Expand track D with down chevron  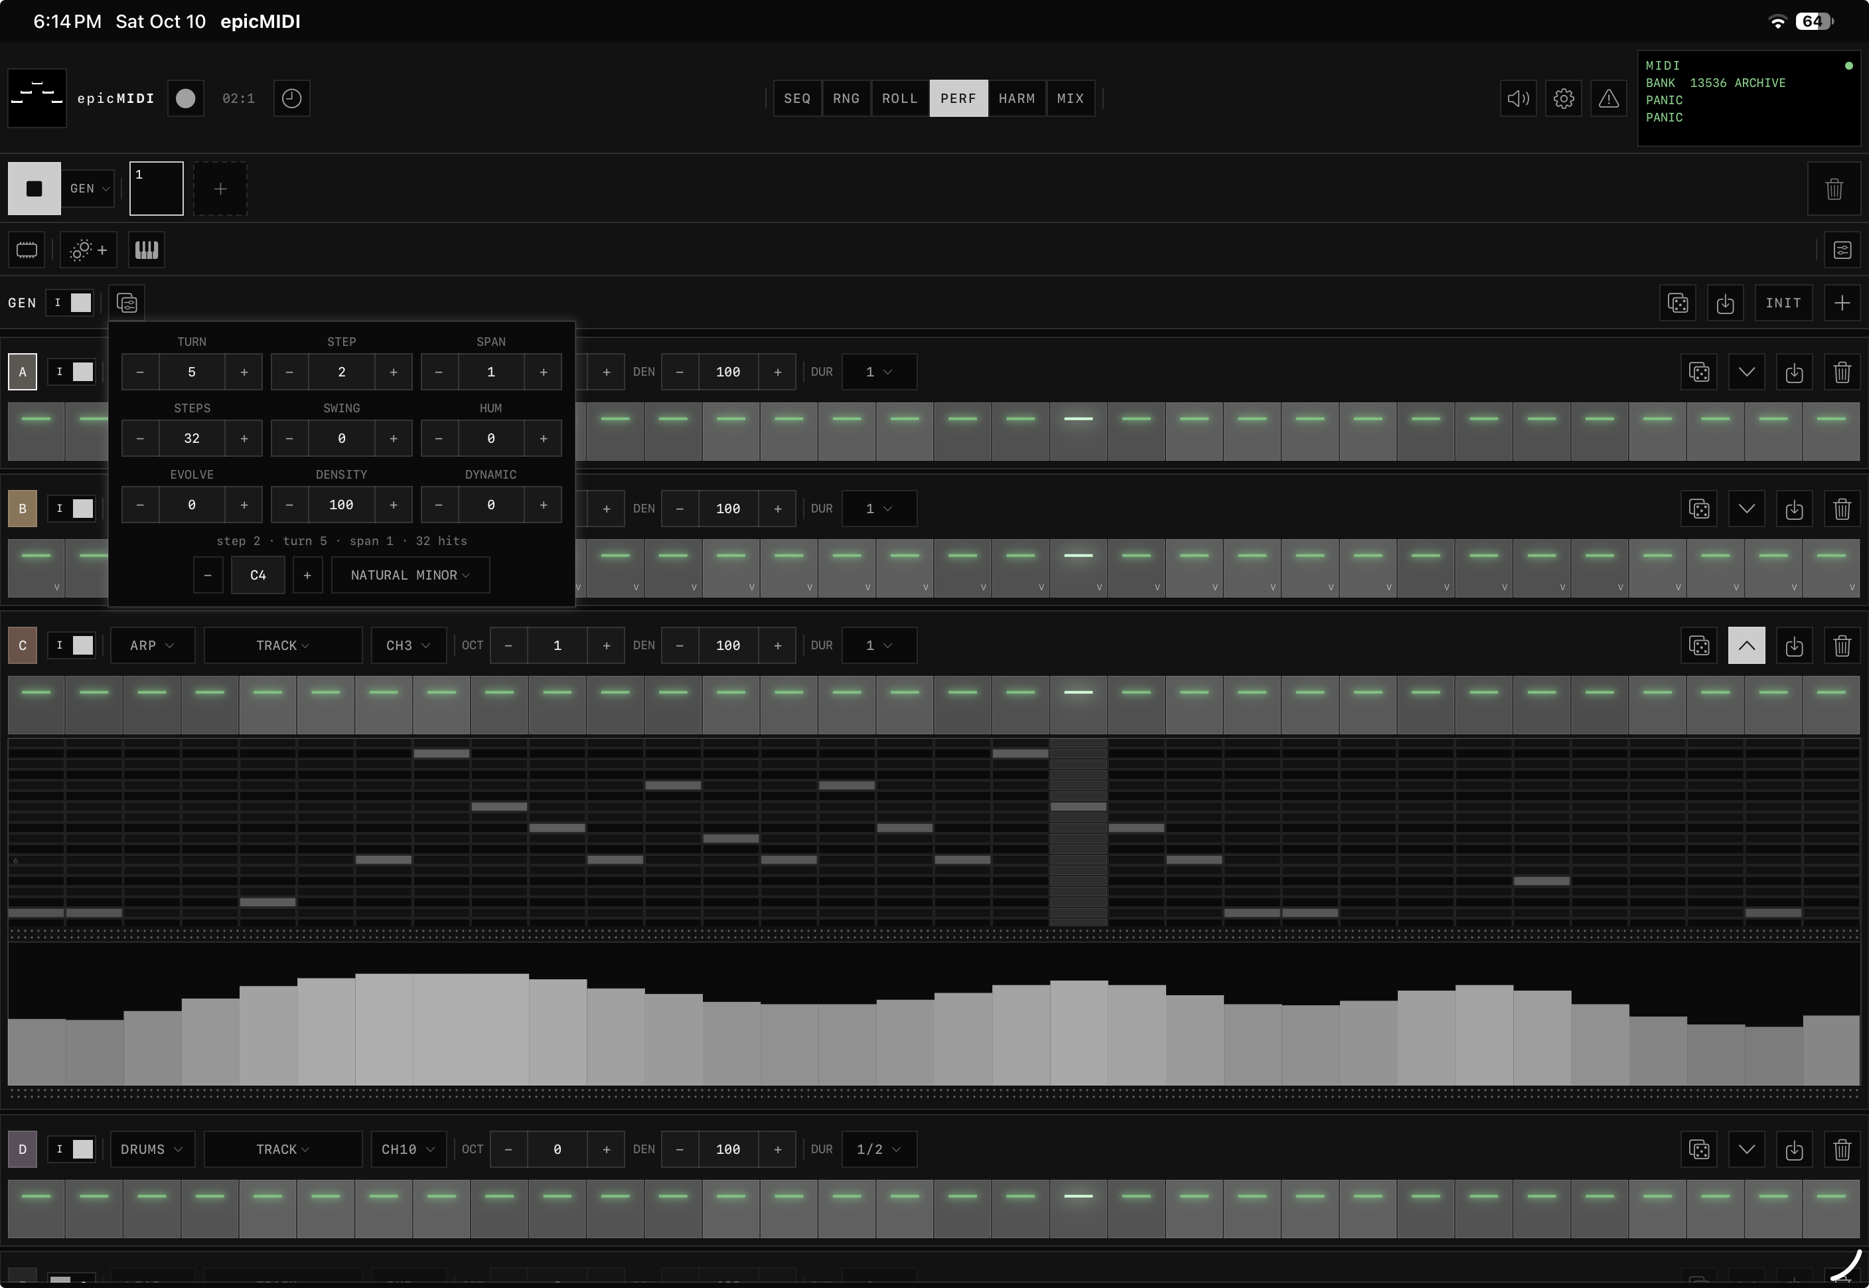coord(1747,1150)
